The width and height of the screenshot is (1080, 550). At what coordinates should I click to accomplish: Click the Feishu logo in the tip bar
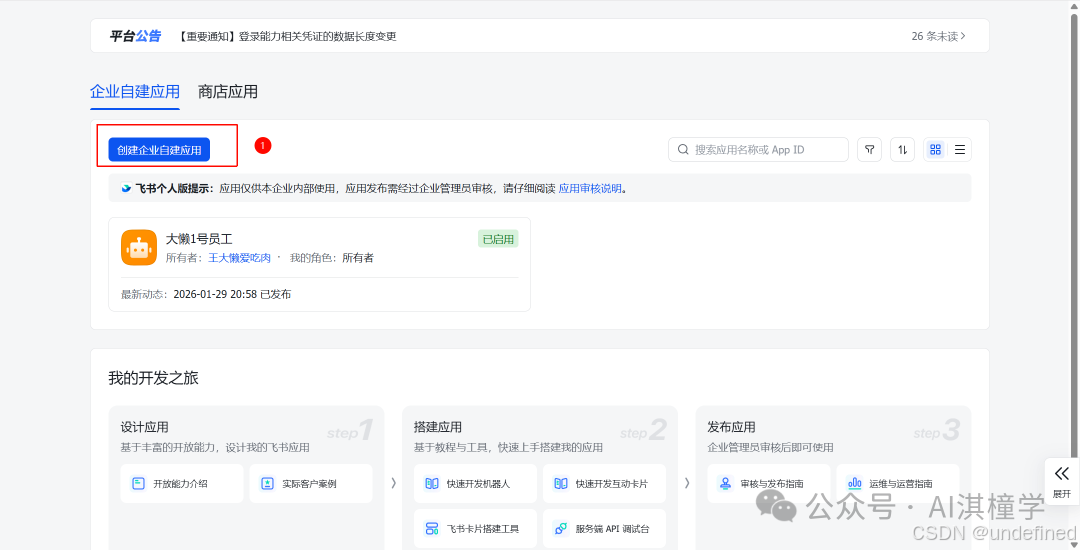coord(126,188)
